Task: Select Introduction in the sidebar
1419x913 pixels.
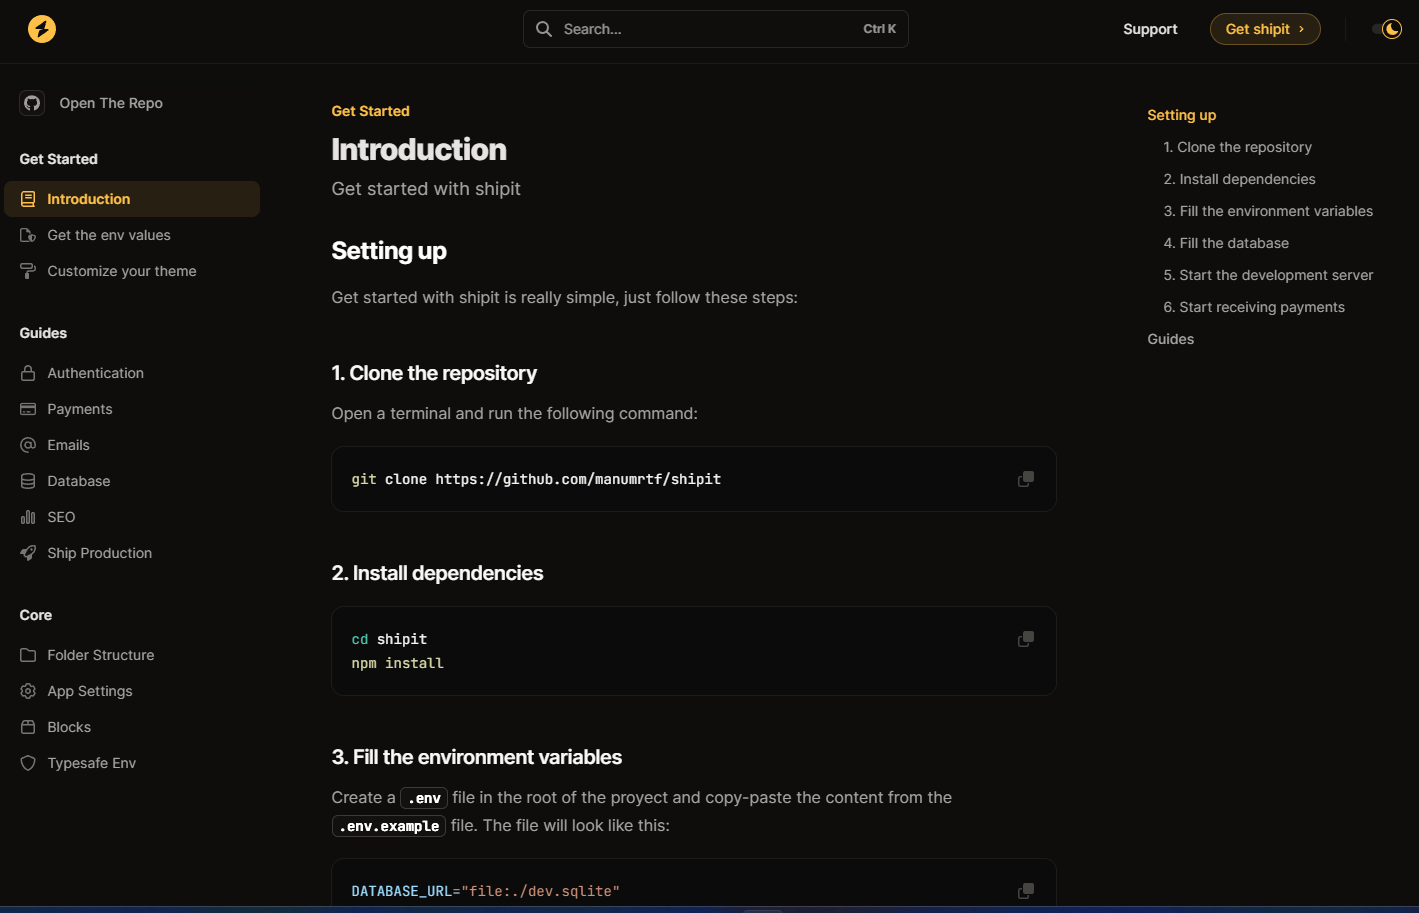Action: pyautogui.click(x=132, y=199)
